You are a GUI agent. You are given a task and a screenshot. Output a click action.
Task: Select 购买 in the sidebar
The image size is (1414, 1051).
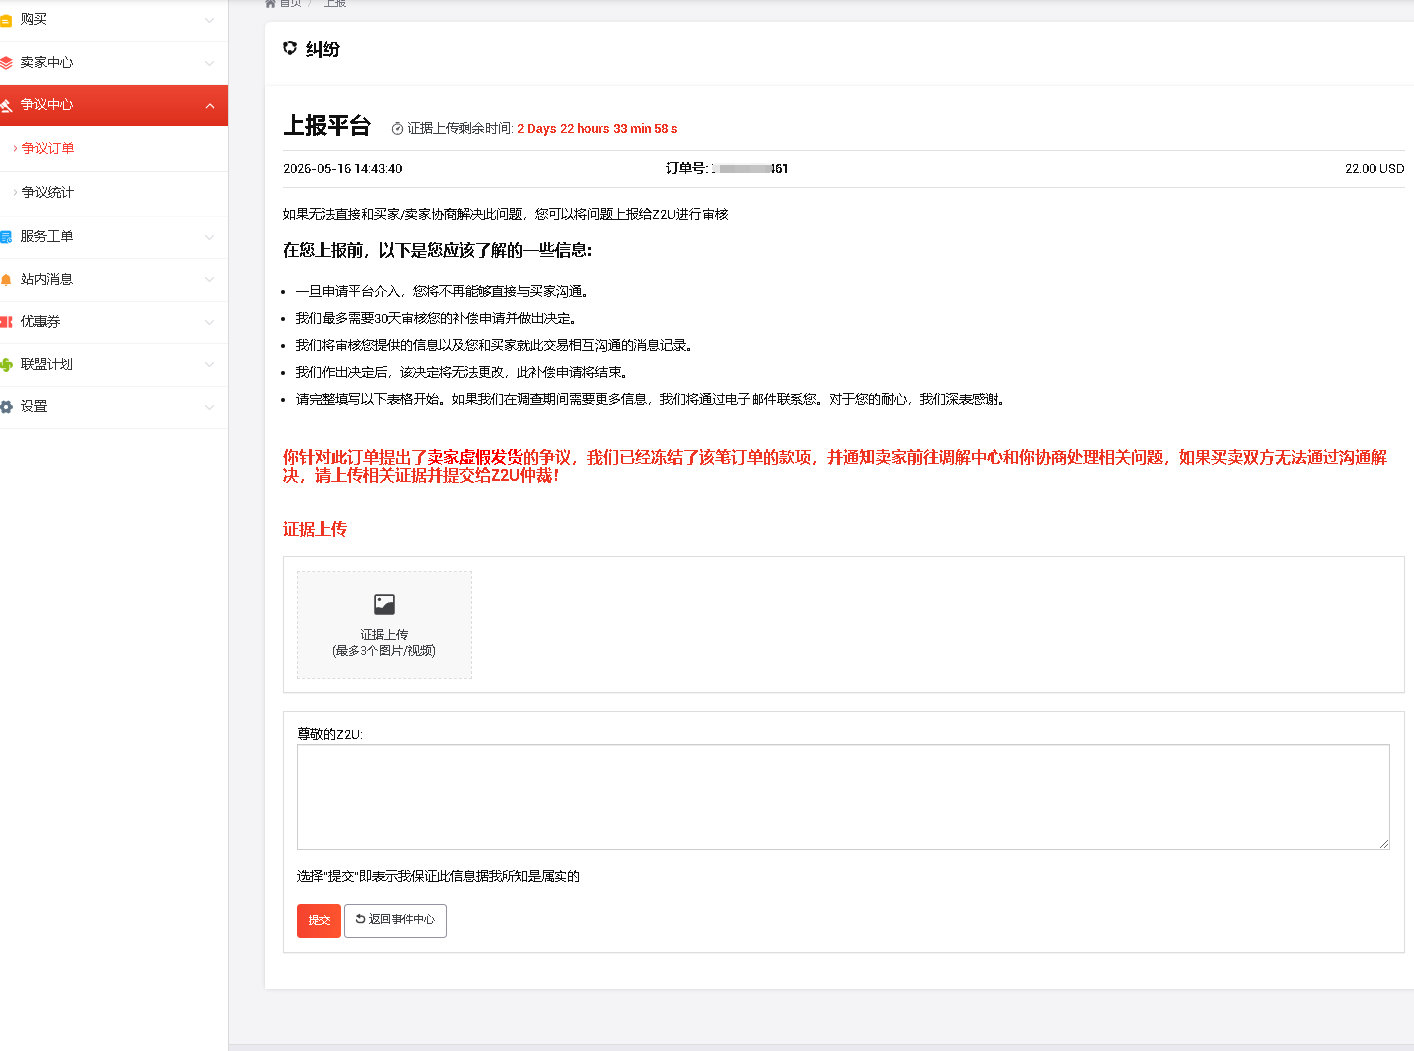tap(114, 20)
